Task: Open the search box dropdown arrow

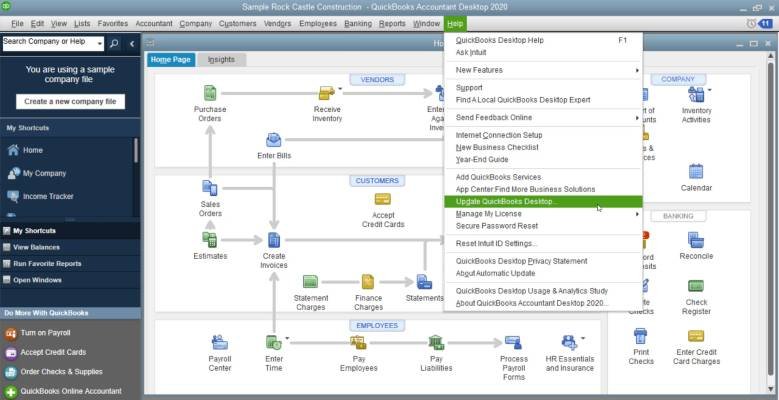Action: 100,44
